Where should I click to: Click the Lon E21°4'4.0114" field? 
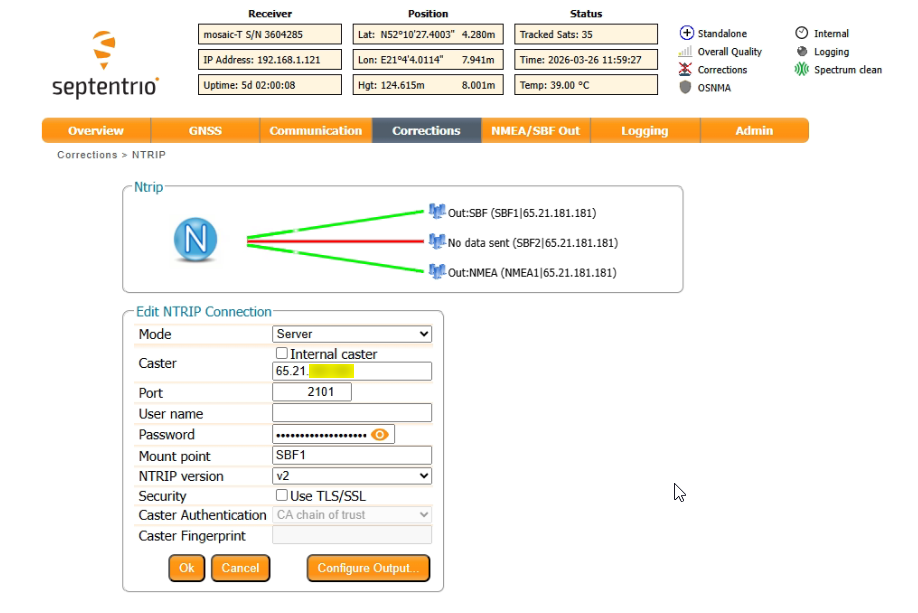(x=428, y=60)
